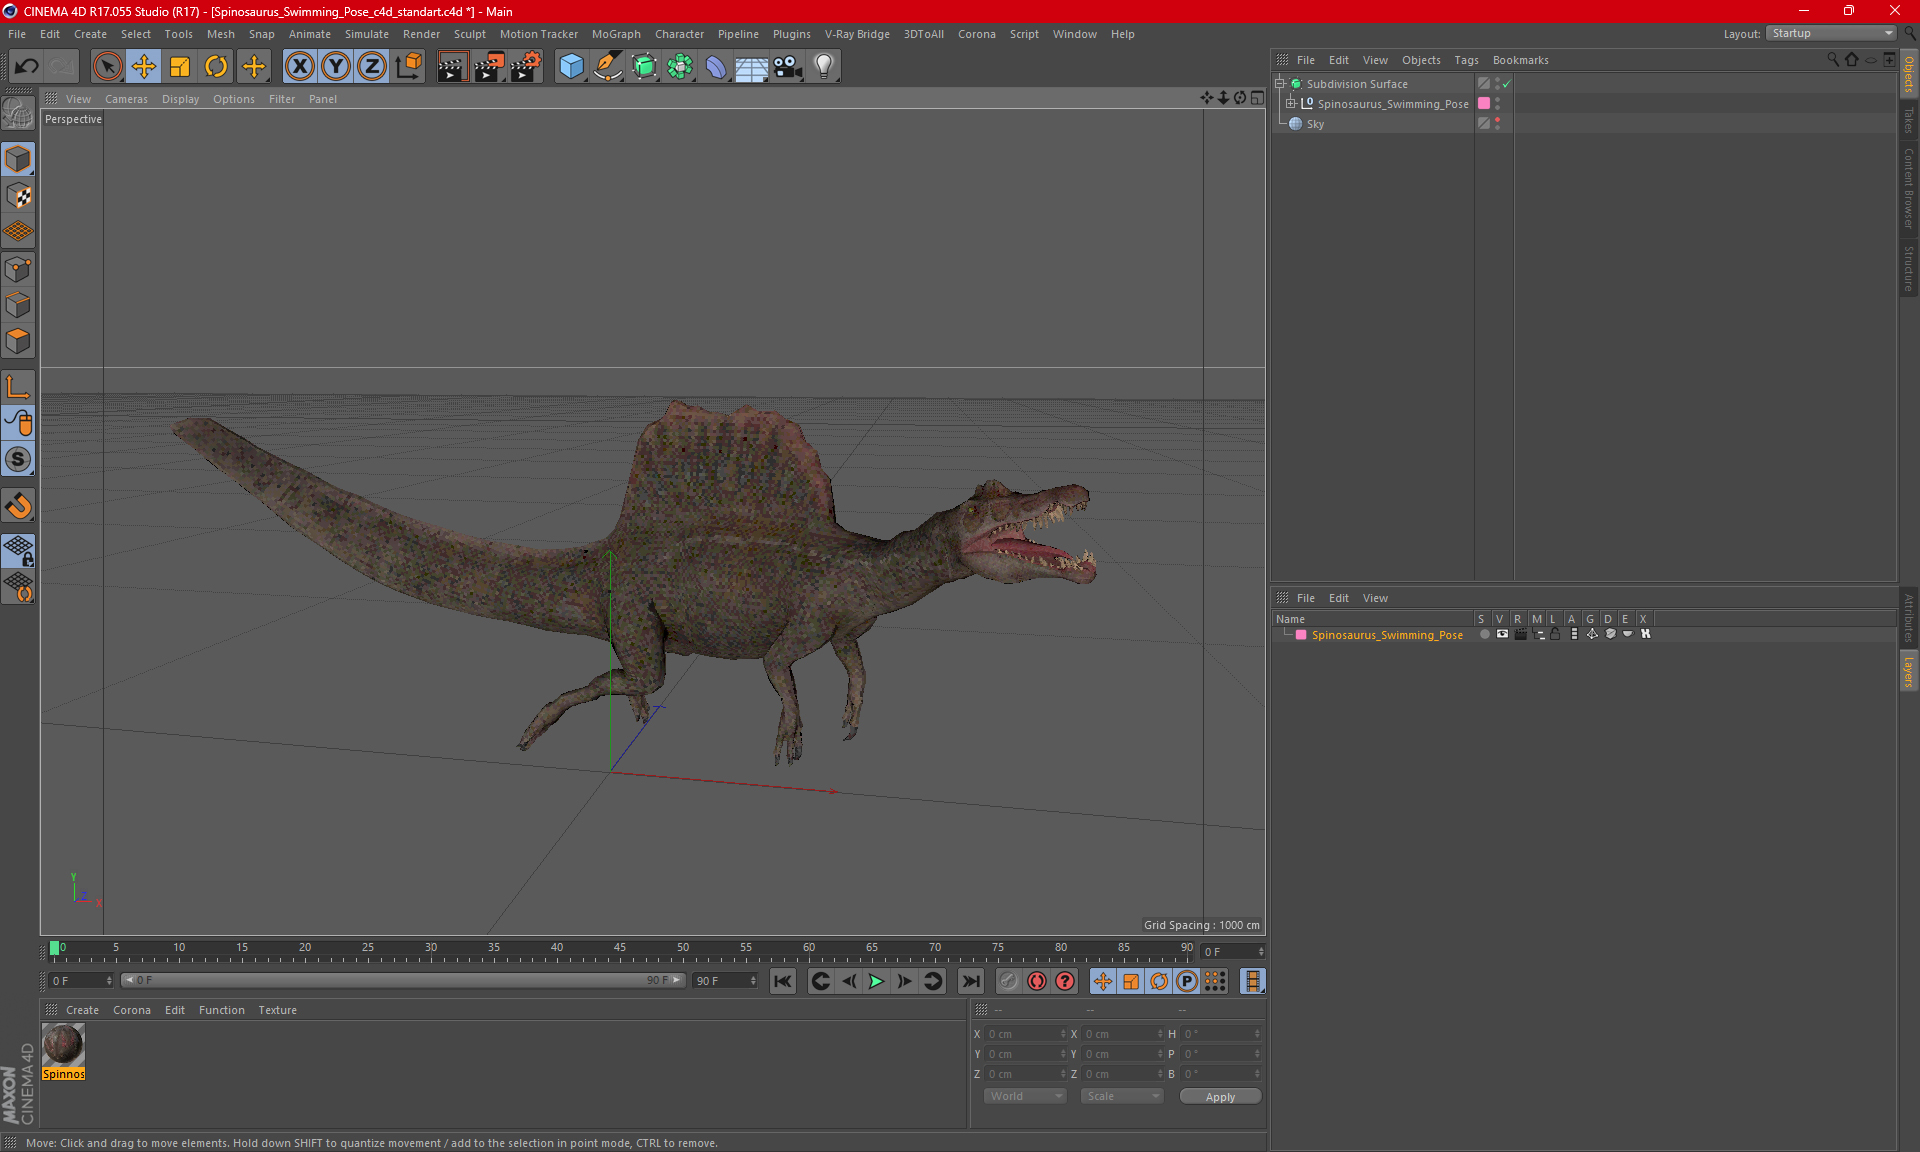Toggle Subdivision Surface enable checkmark
Image resolution: width=1920 pixels, height=1152 pixels.
pos(1507,84)
